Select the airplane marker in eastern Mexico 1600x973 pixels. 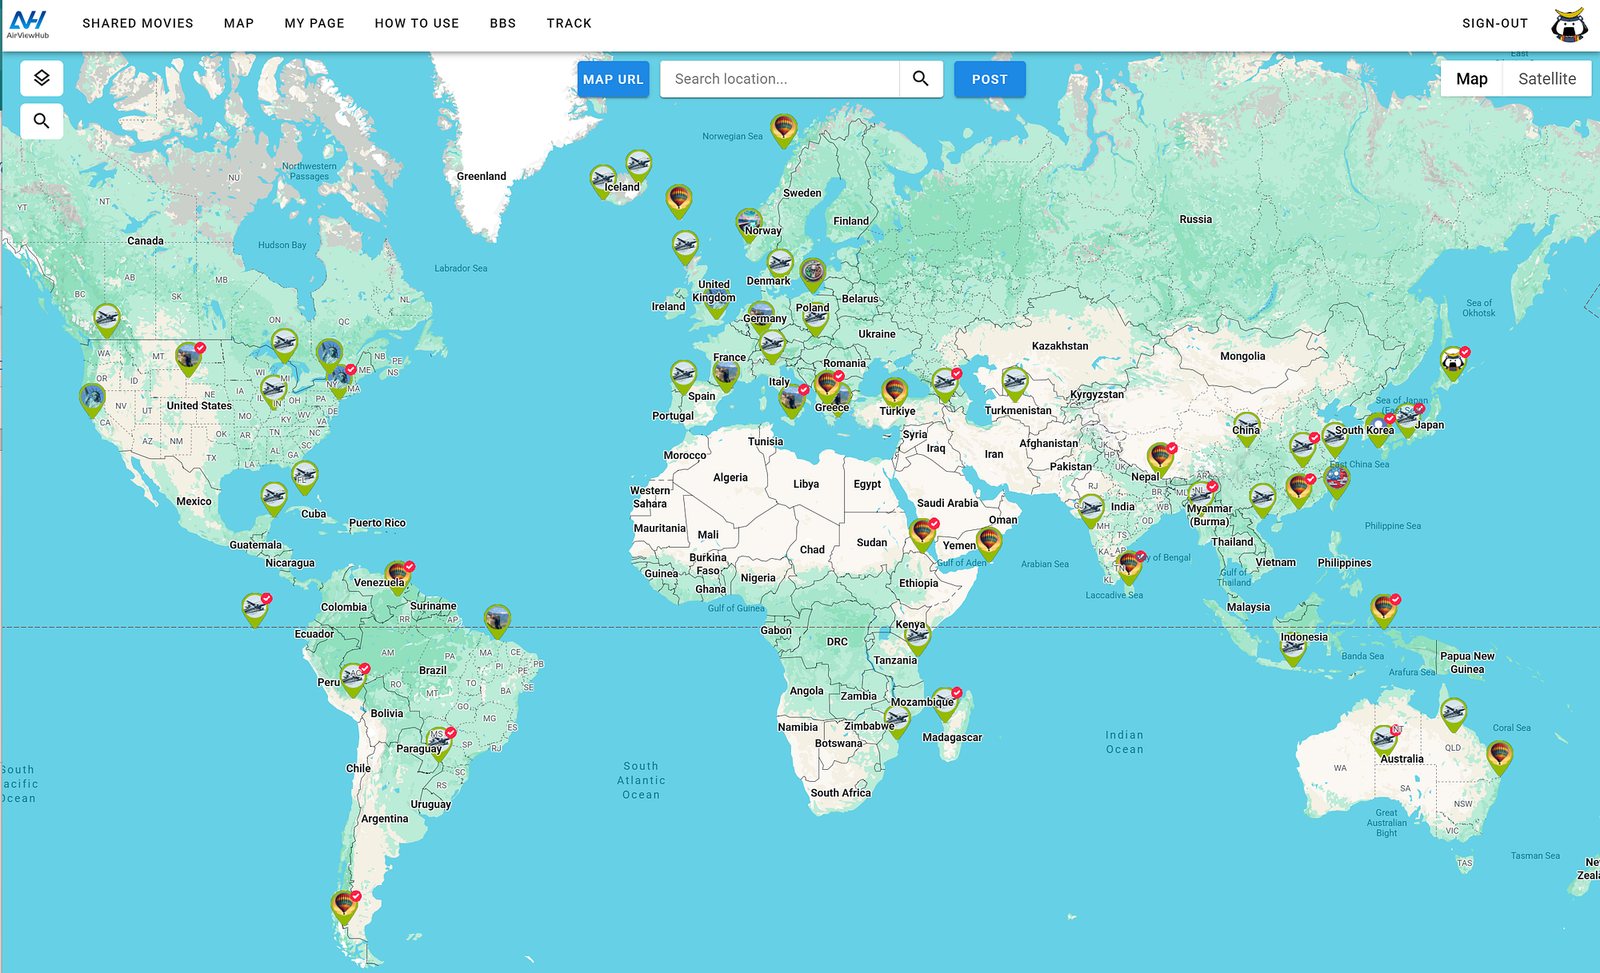coord(274,498)
